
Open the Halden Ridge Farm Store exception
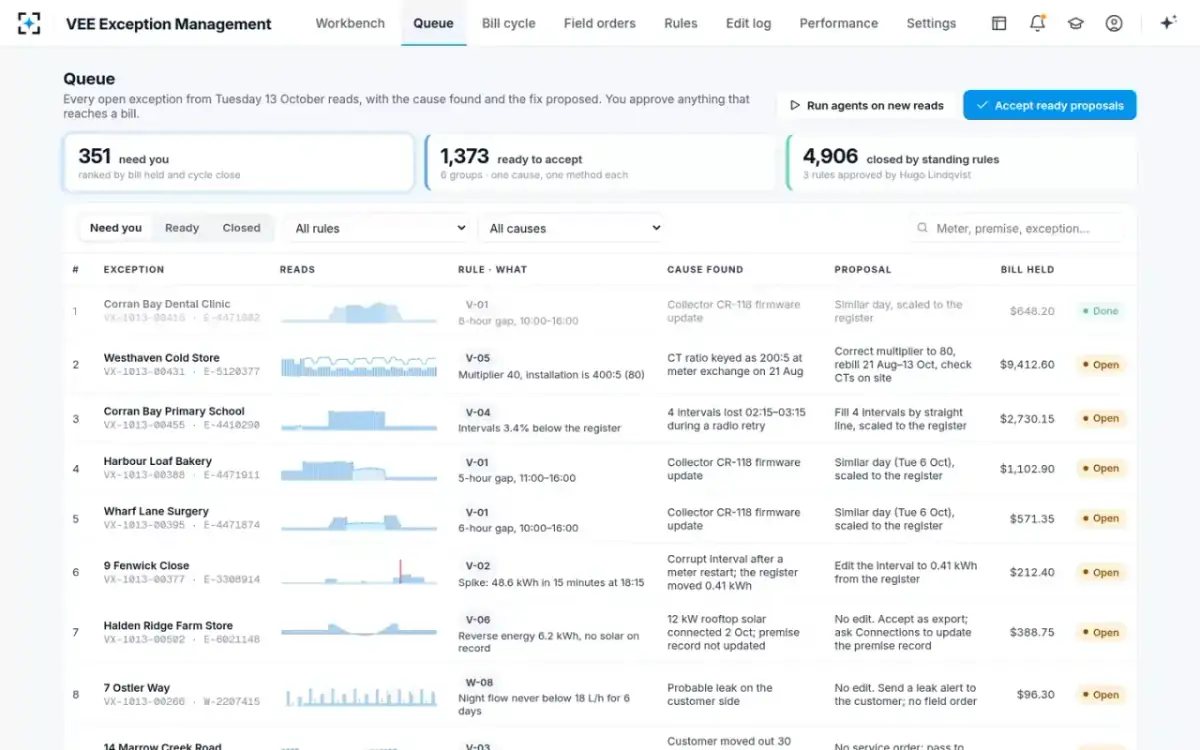pos(168,625)
